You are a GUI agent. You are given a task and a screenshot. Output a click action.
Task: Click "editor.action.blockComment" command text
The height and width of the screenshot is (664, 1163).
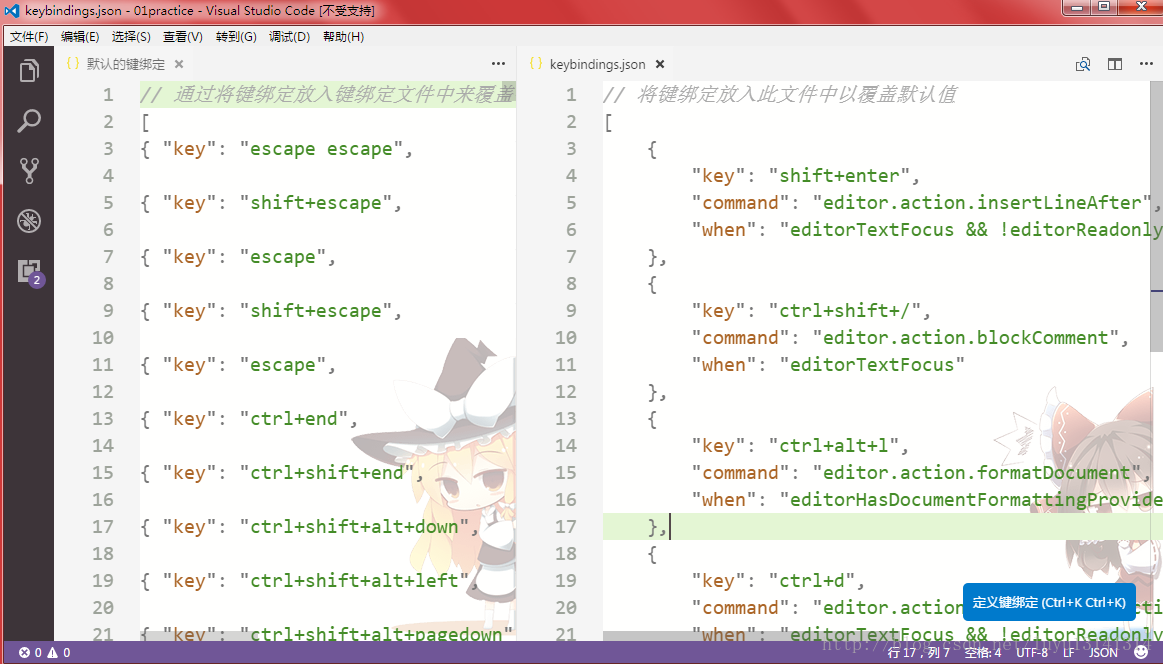(966, 338)
